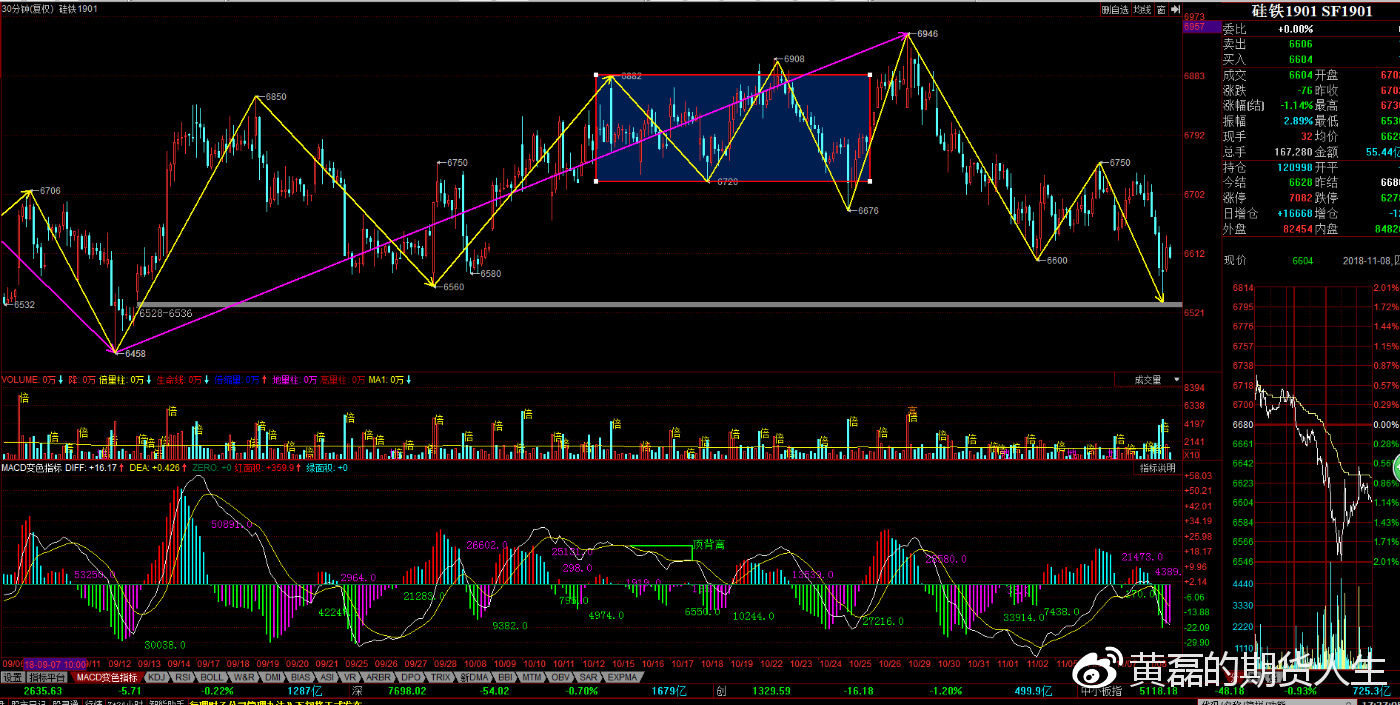Click the 6458 low price label
This screenshot has width=1400, height=705.
(133, 353)
